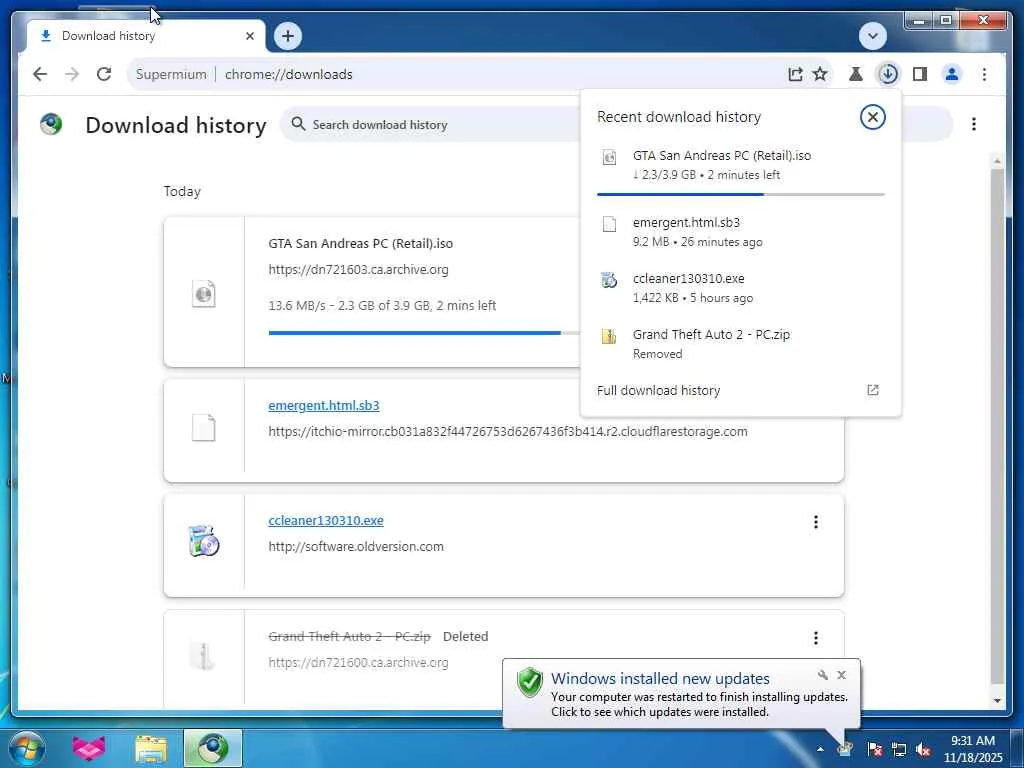Open emergent.html.sb3 file link

click(323, 405)
